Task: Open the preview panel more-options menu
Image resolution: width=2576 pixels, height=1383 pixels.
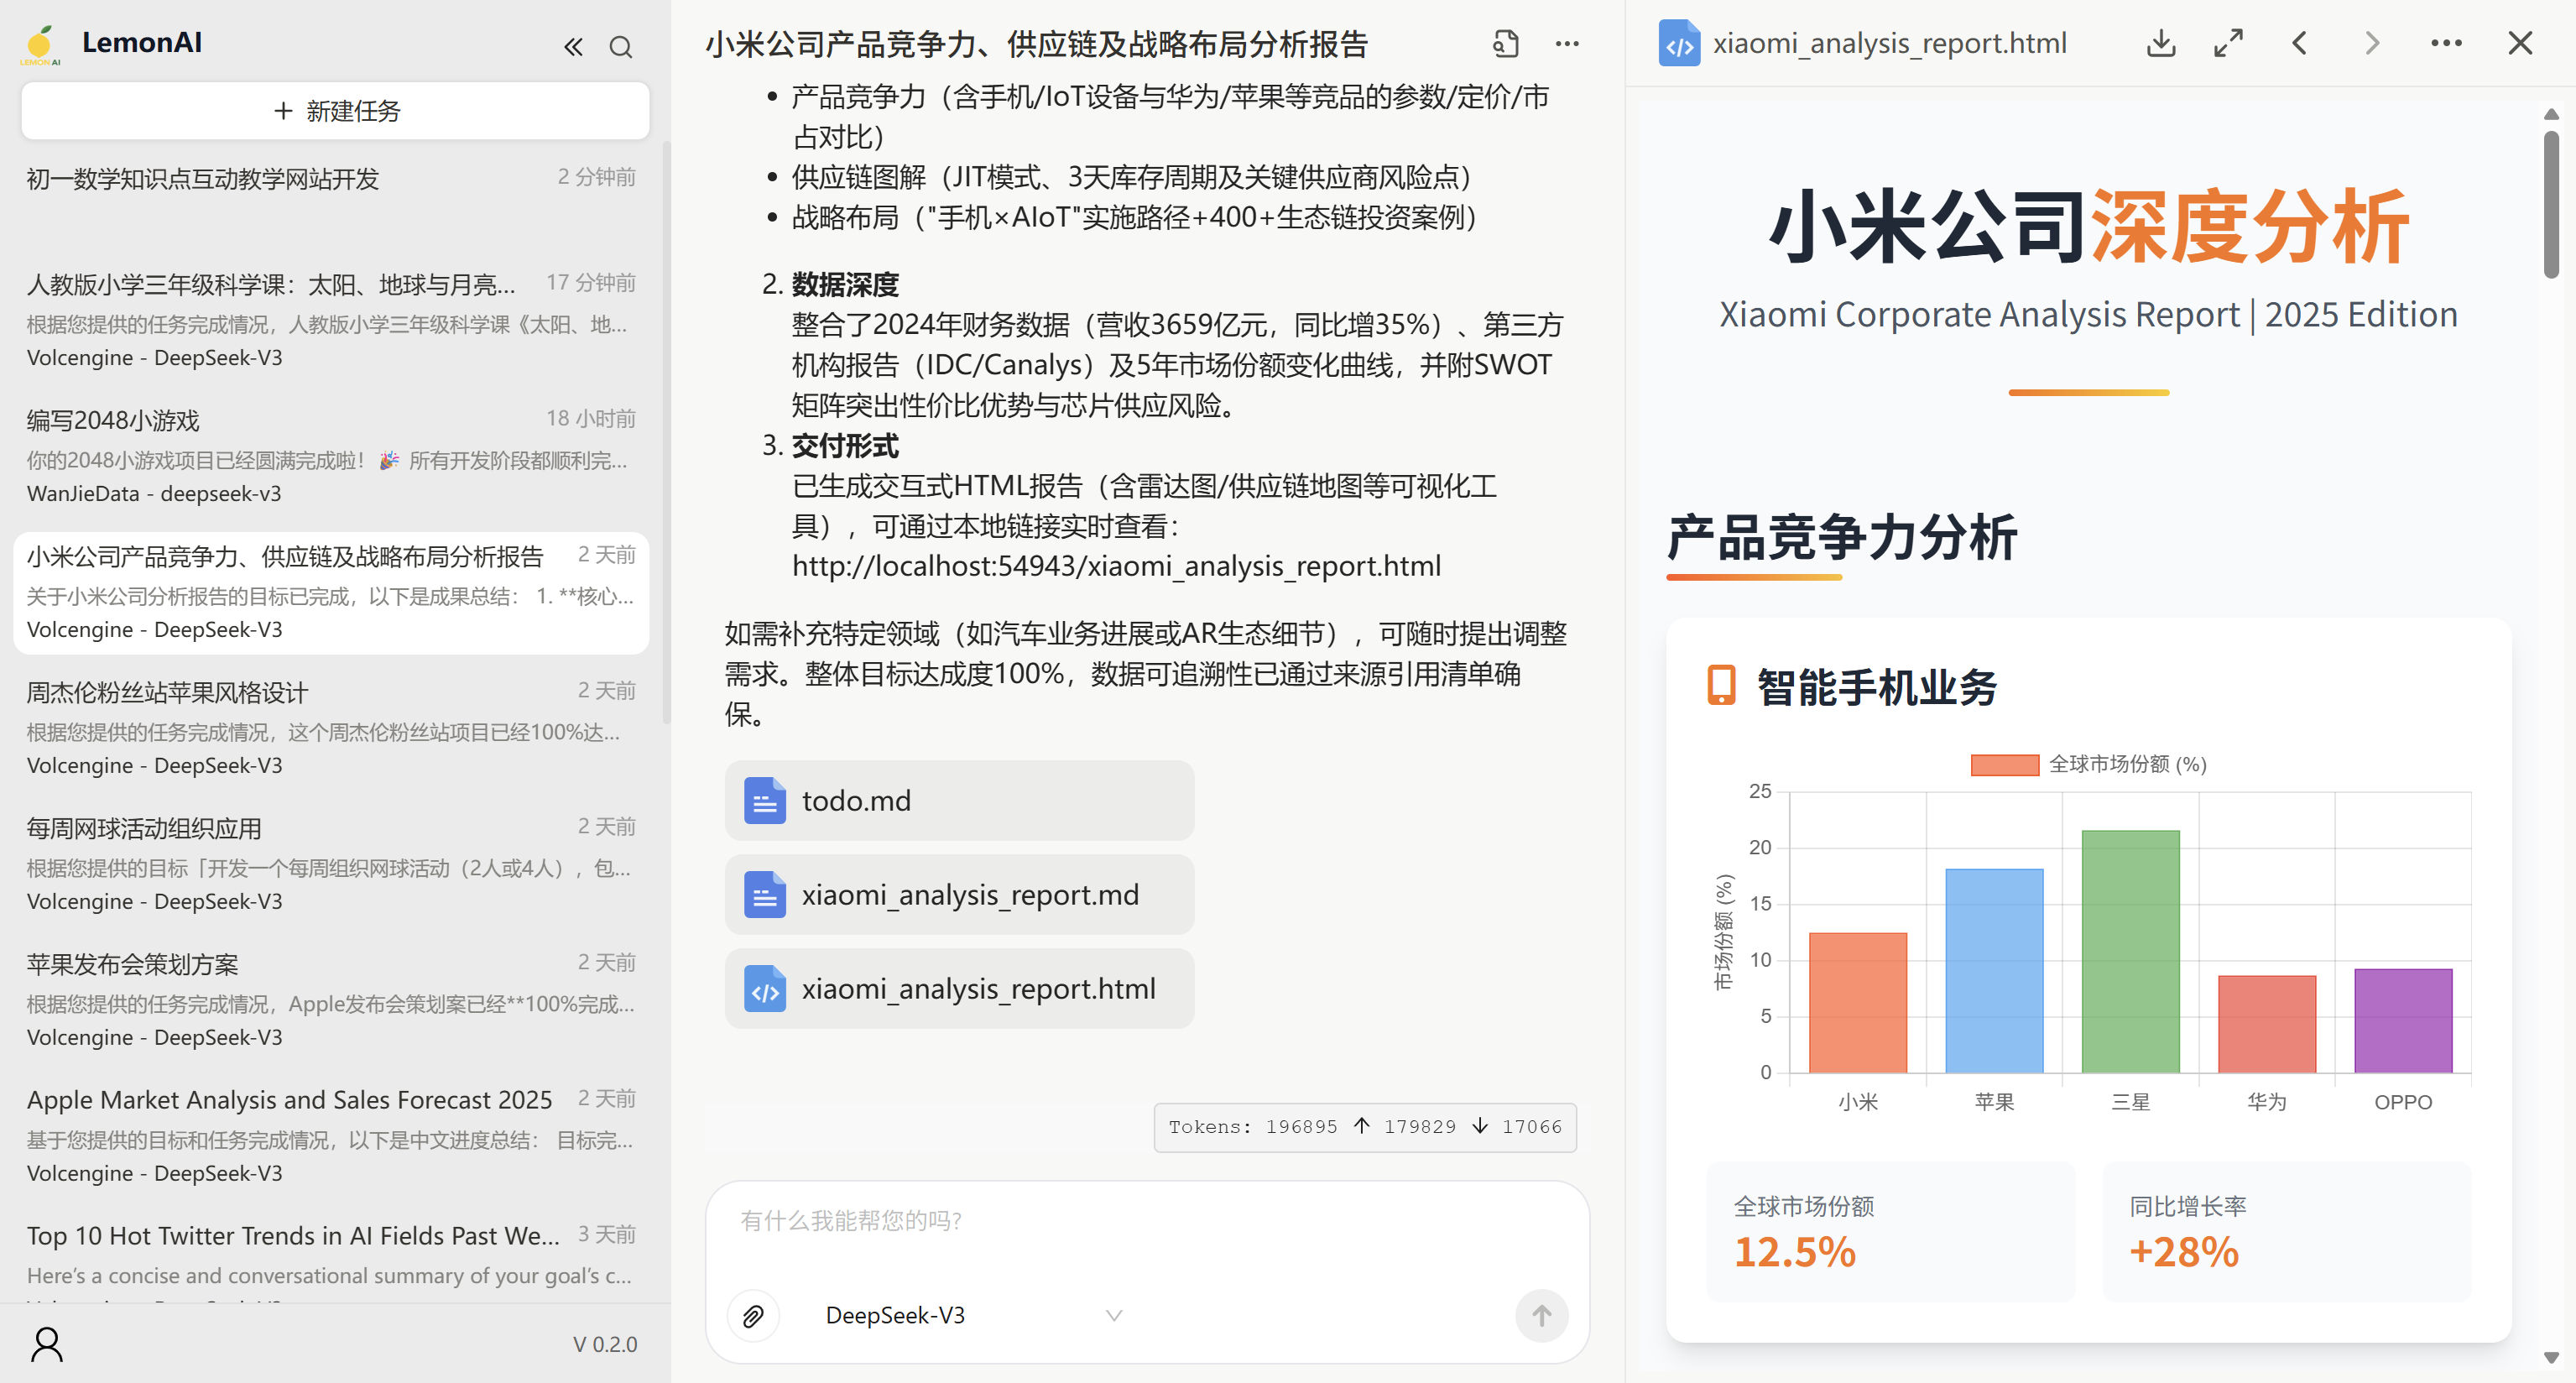Action: click(2446, 43)
